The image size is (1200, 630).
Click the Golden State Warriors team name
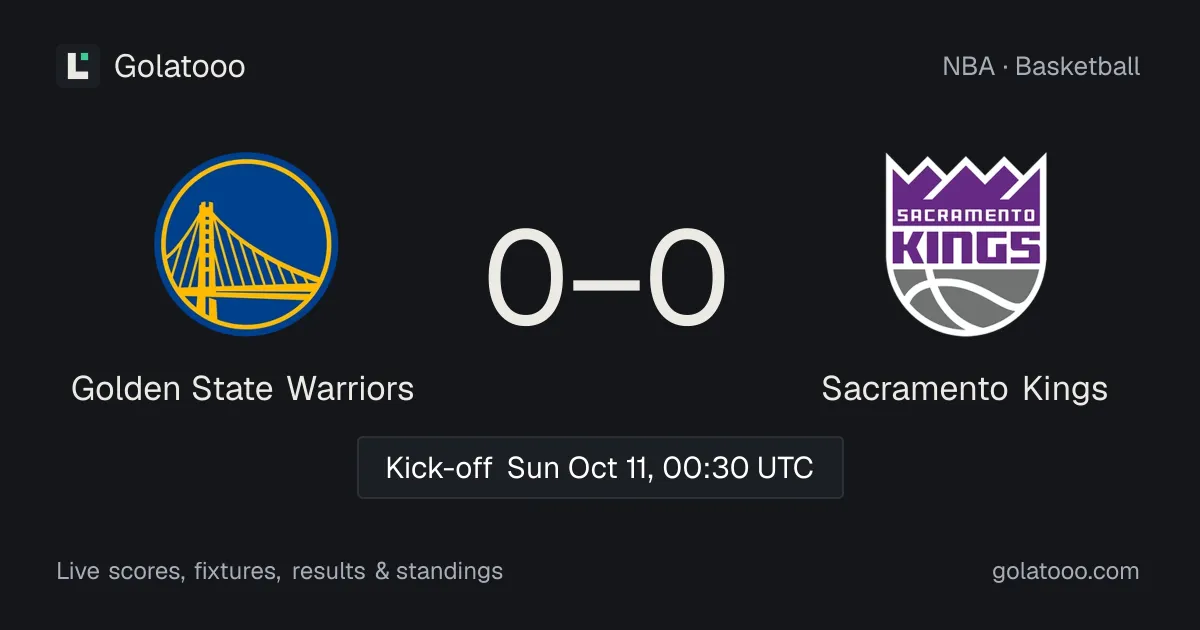243,388
